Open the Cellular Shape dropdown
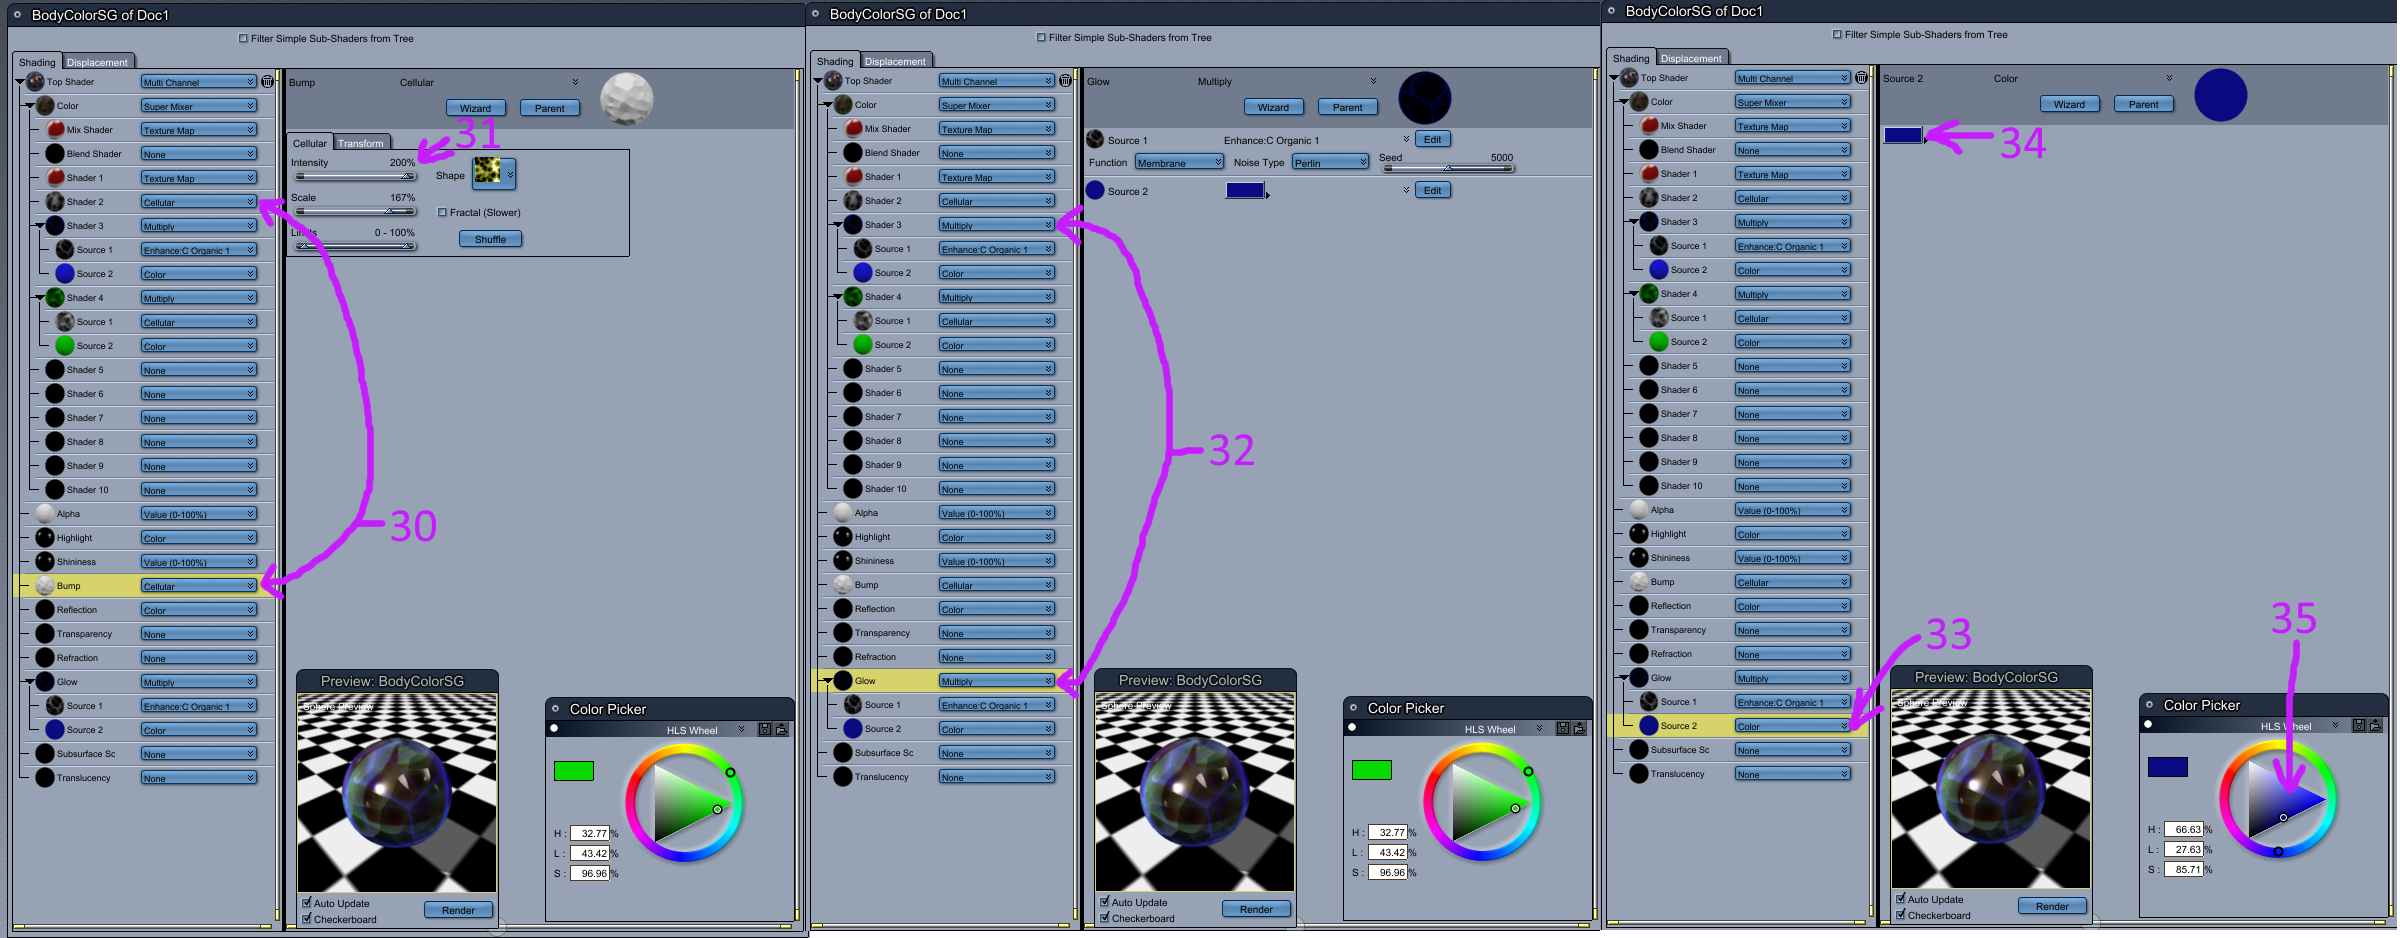 (x=494, y=174)
